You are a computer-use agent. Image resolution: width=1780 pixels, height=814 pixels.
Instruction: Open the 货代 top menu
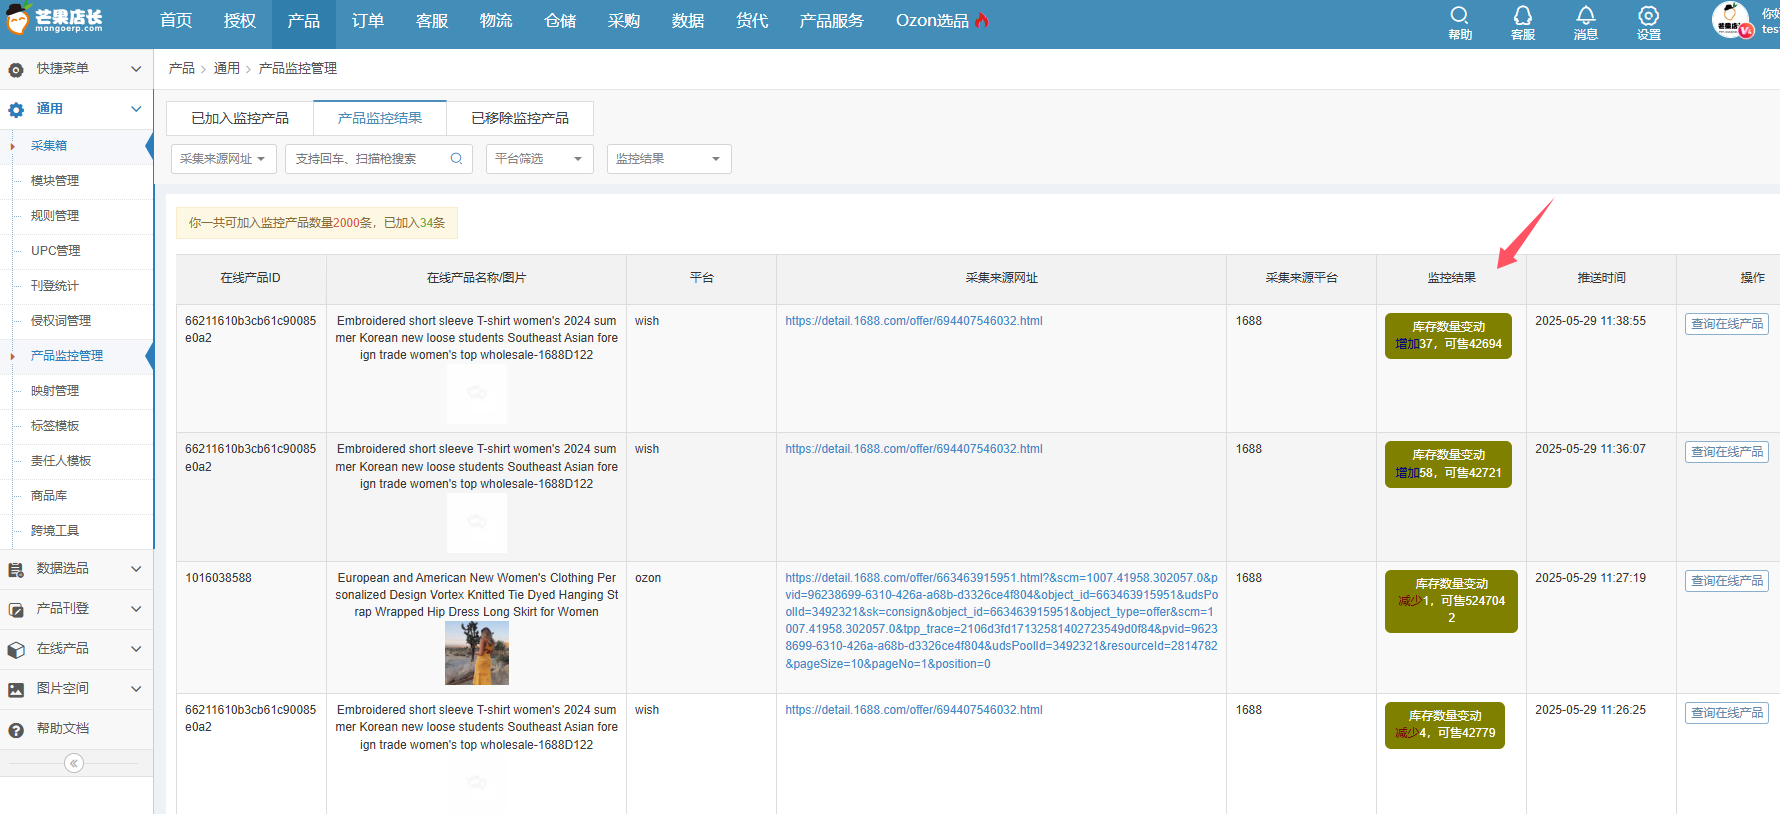pos(752,21)
